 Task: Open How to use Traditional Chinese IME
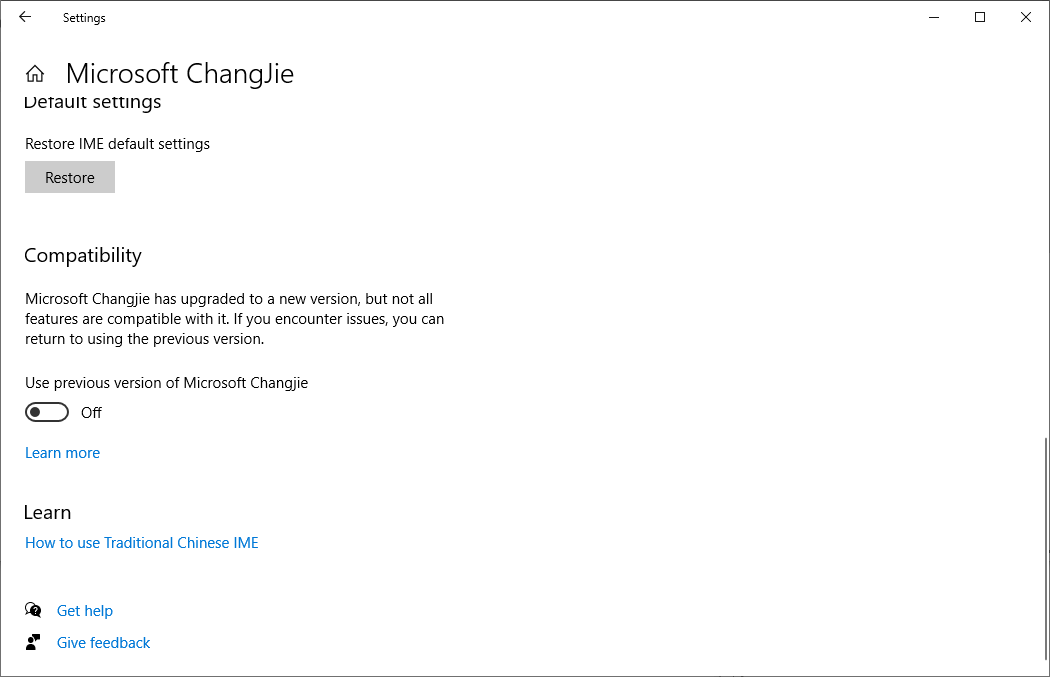point(141,543)
